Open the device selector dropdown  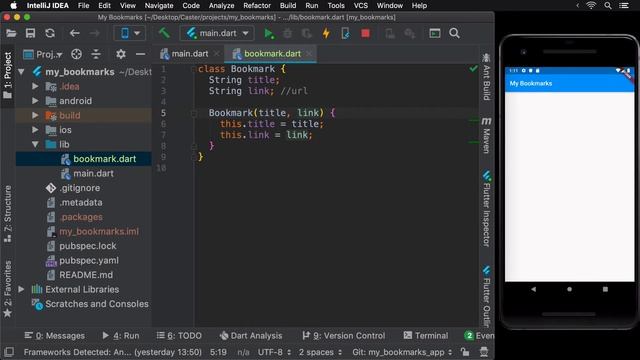[130, 33]
